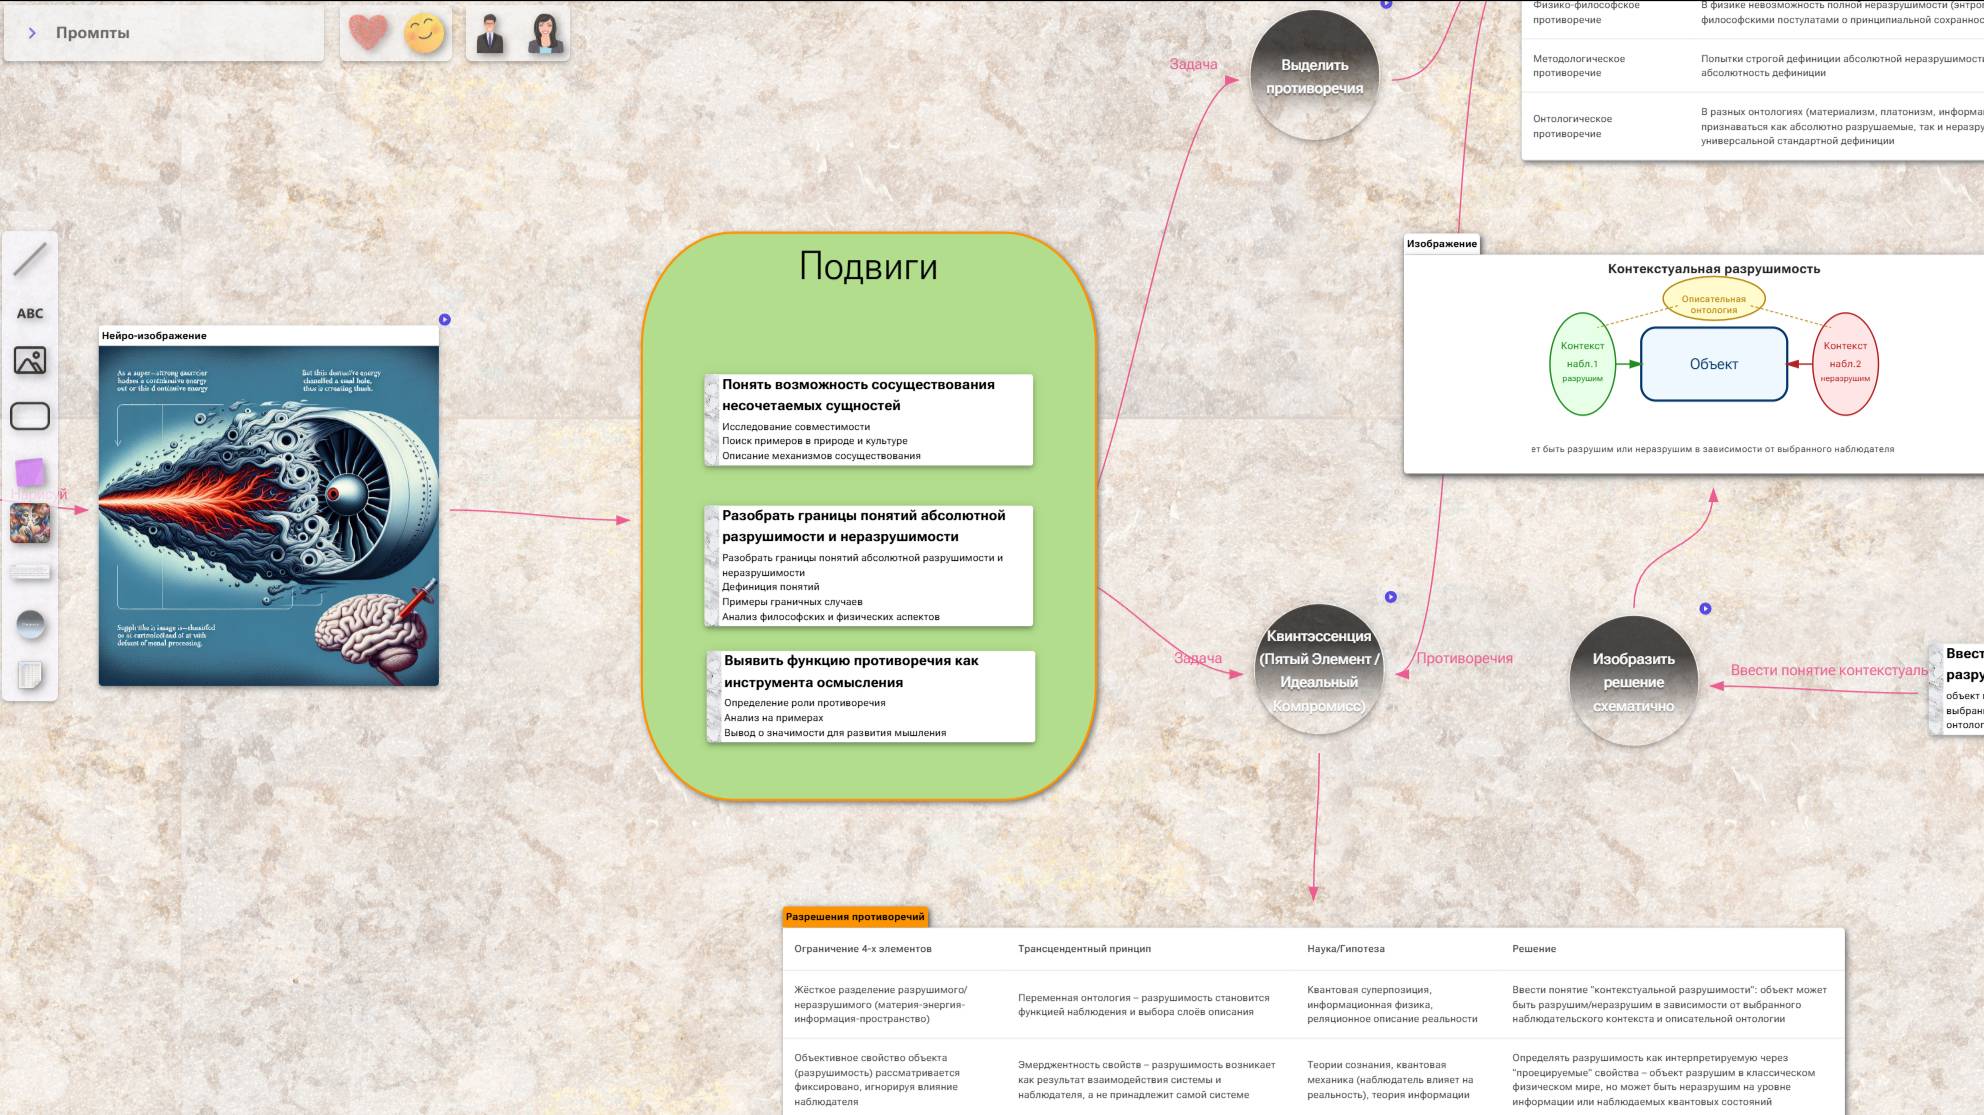This screenshot has height=1115, width=1984.
Task: Select the Подвиги group title
Action: click(868, 266)
